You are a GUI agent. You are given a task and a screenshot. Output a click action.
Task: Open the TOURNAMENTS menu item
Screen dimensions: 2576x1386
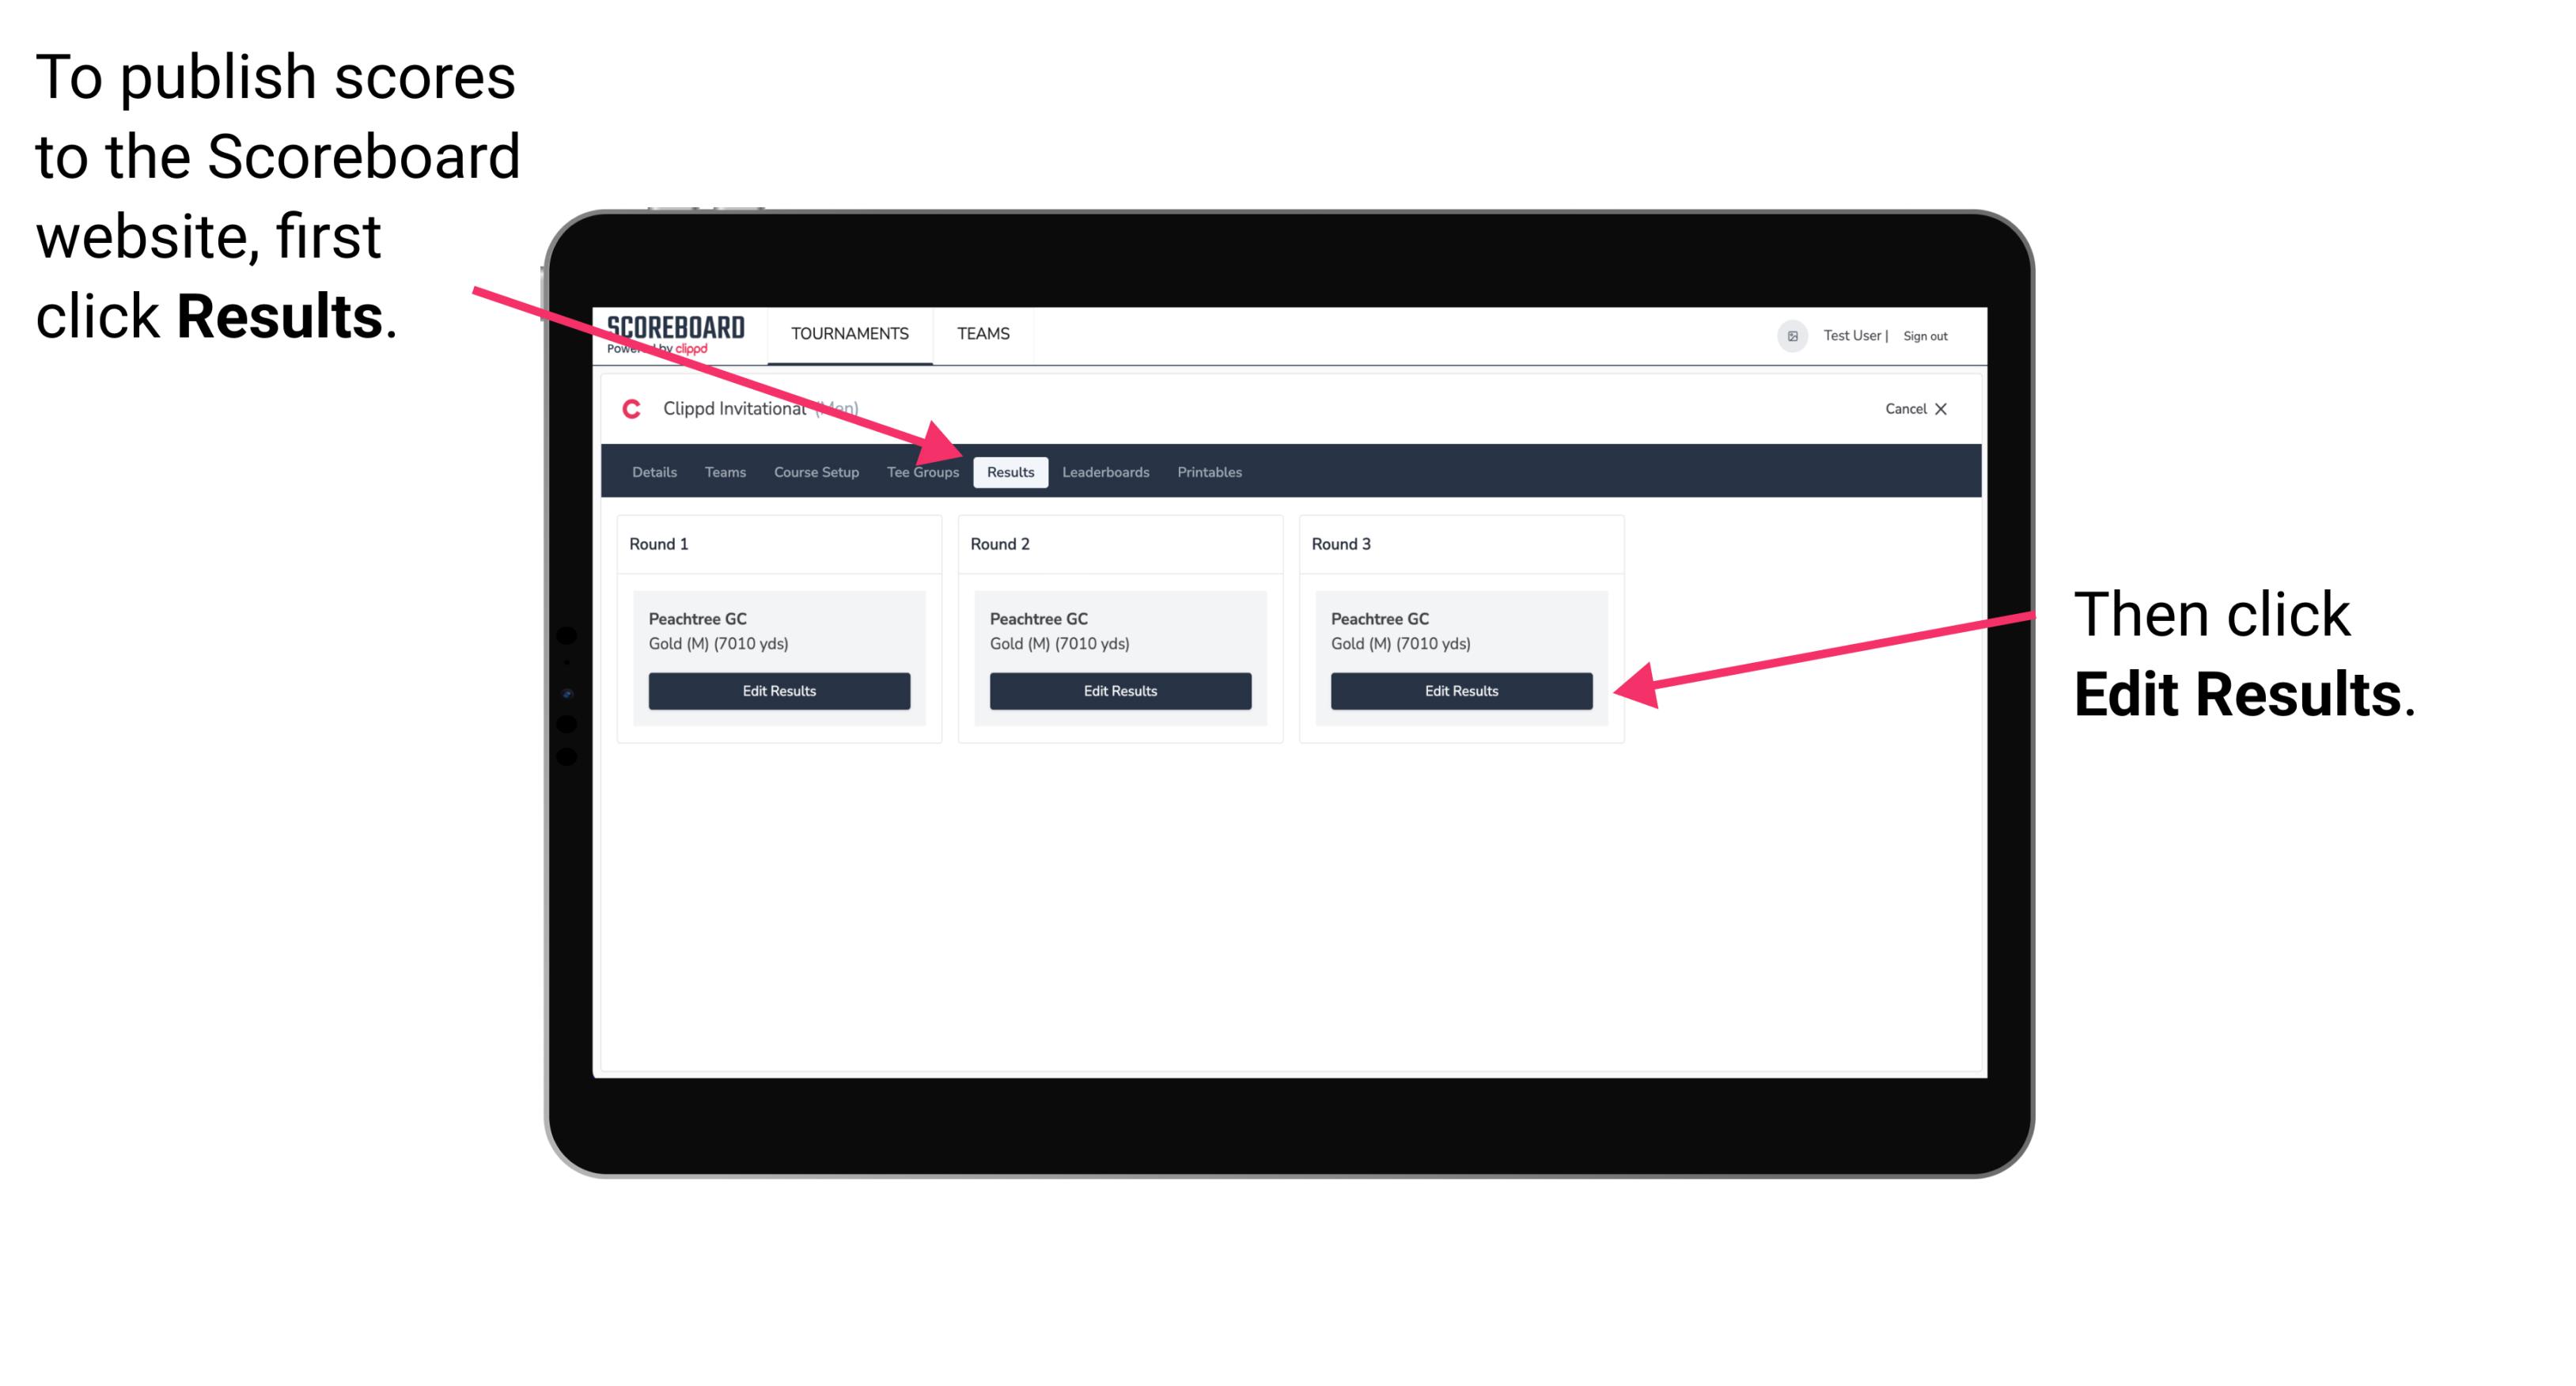tap(845, 333)
